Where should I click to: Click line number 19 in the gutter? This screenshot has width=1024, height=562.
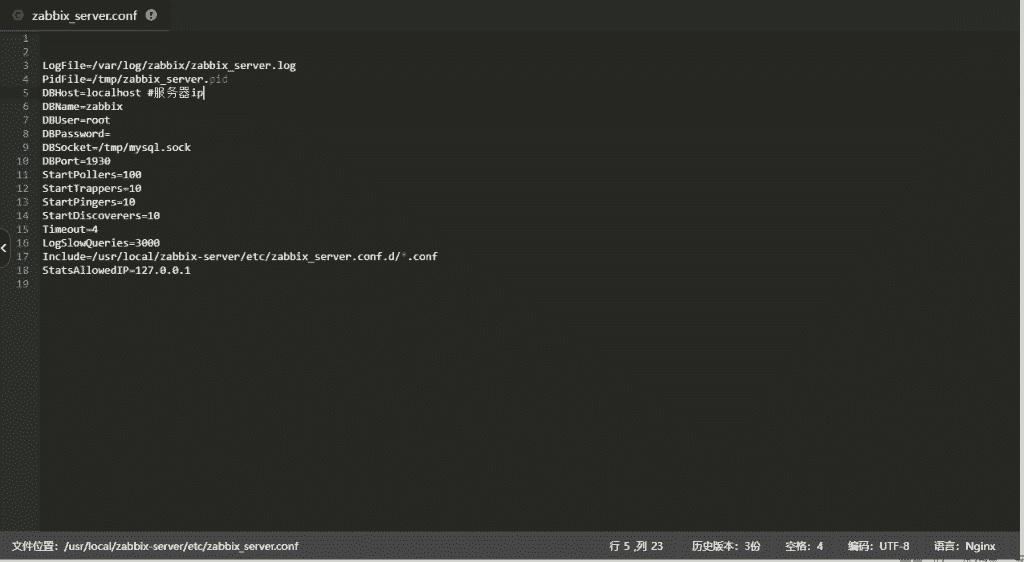tap(23, 284)
